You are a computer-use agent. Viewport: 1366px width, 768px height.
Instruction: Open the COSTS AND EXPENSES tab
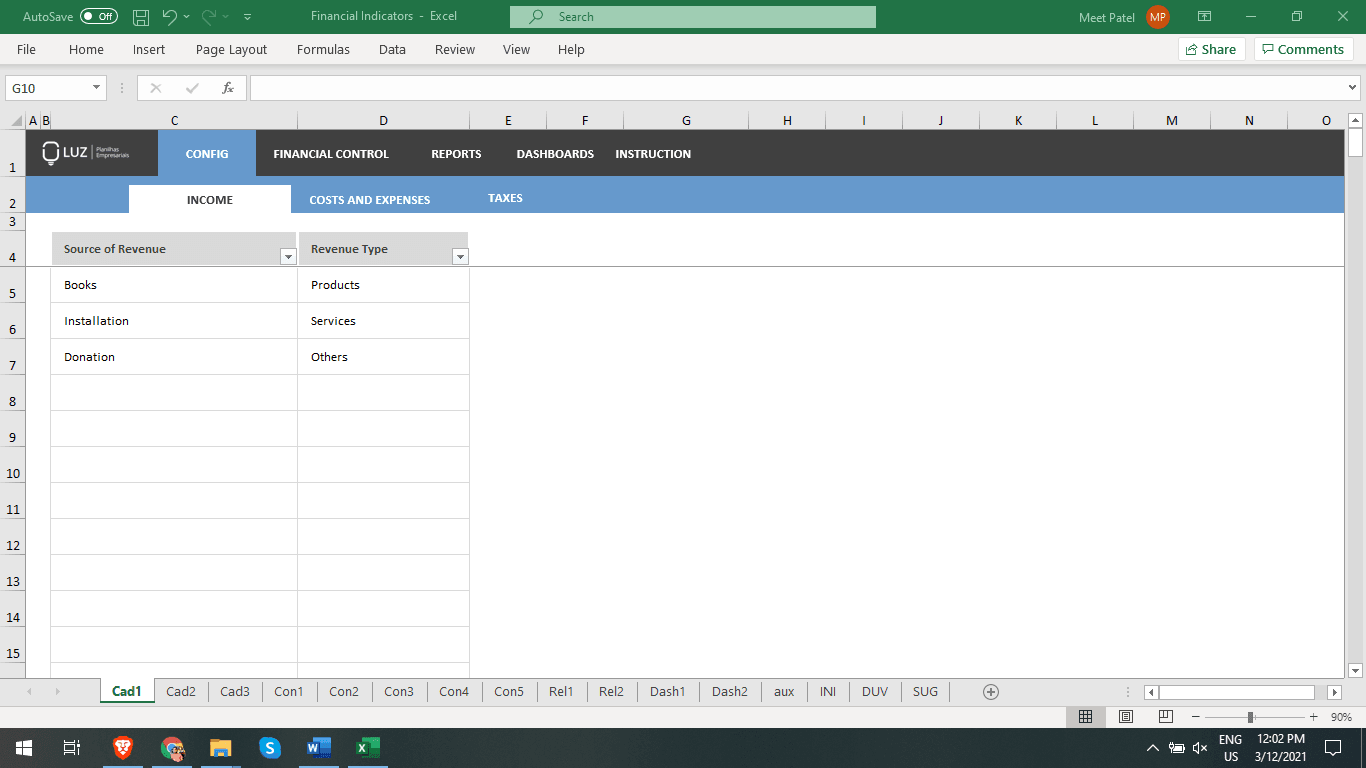pos(369,199)
